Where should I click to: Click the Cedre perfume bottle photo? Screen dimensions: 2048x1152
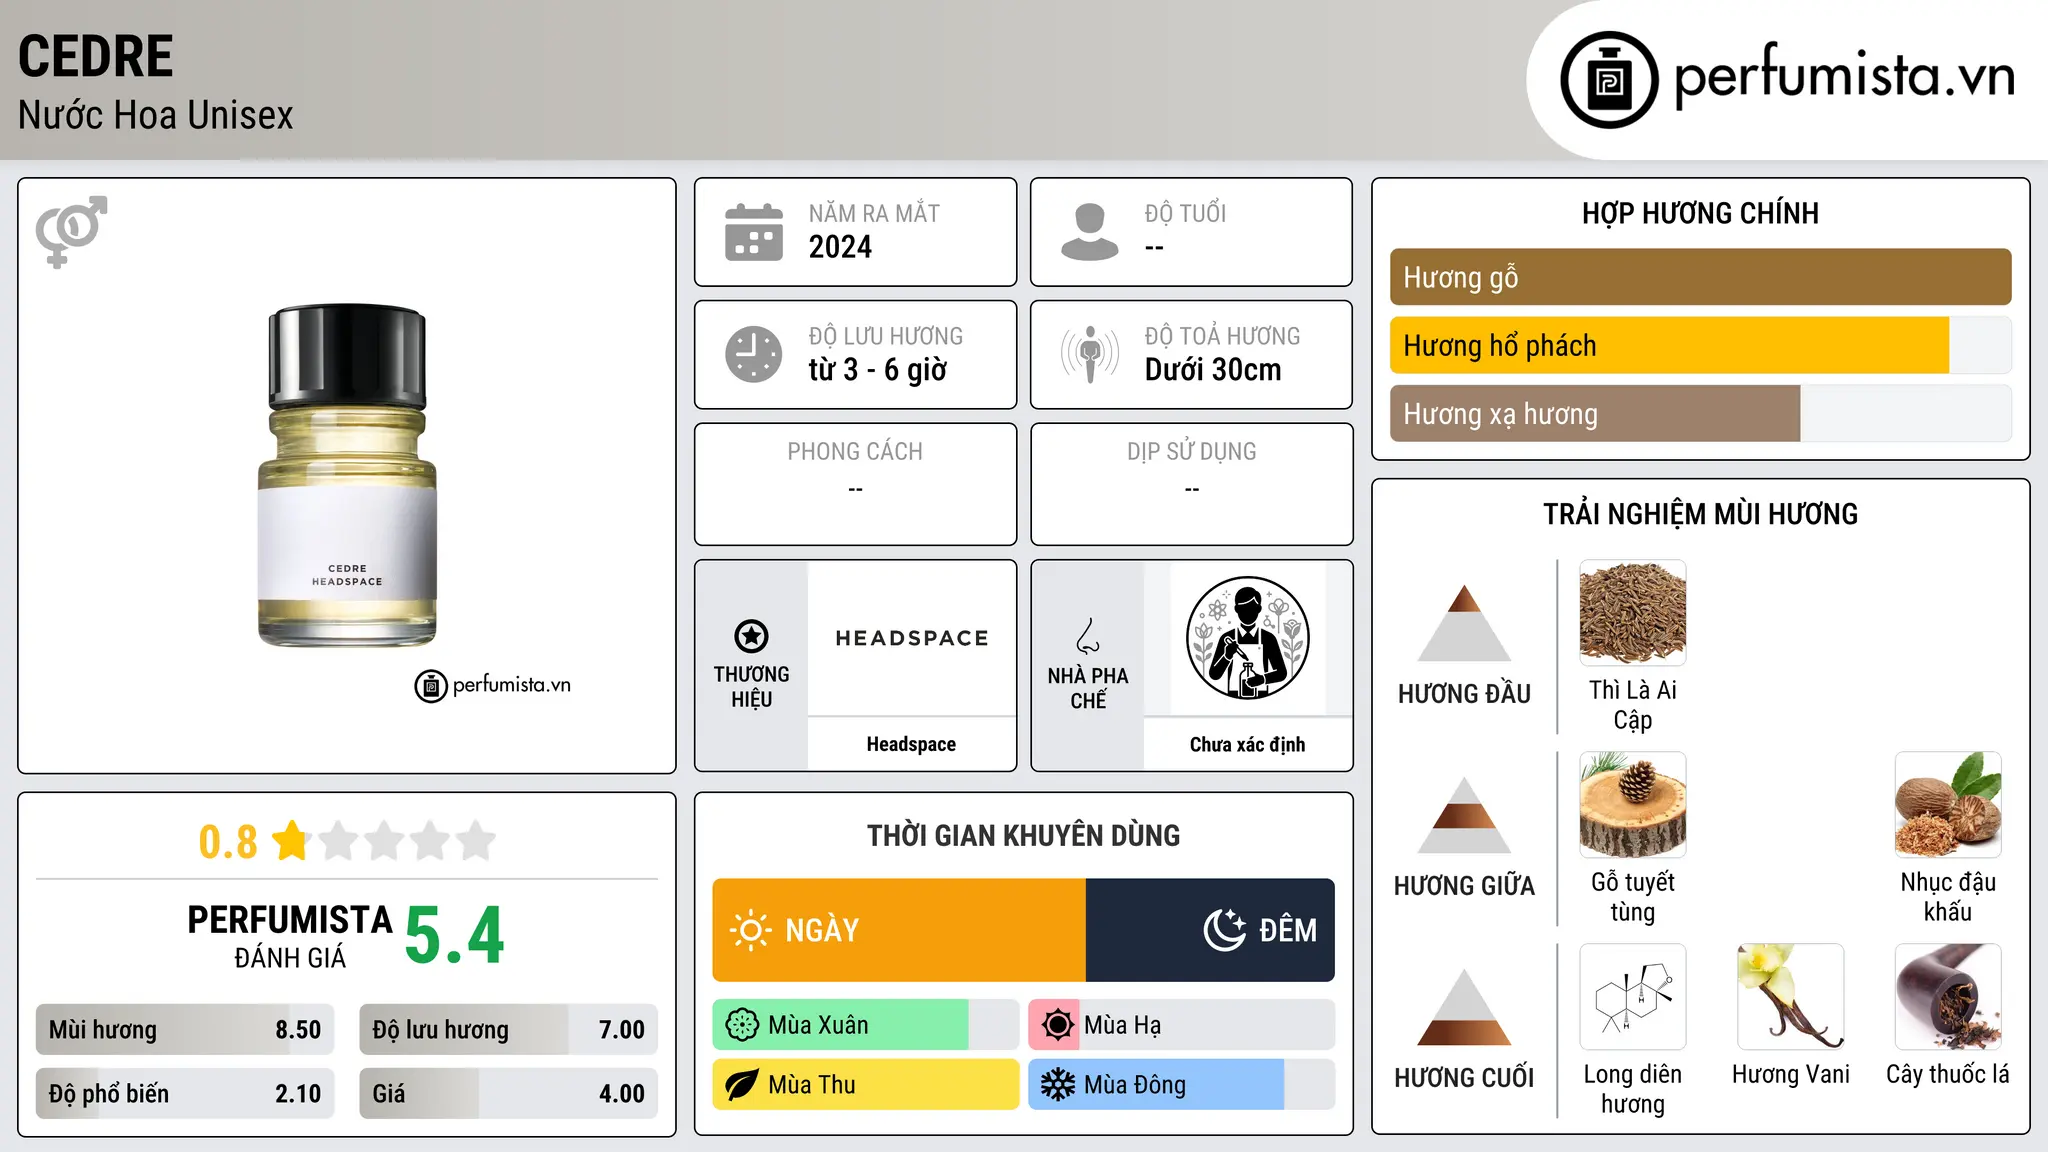coord(347,475)
